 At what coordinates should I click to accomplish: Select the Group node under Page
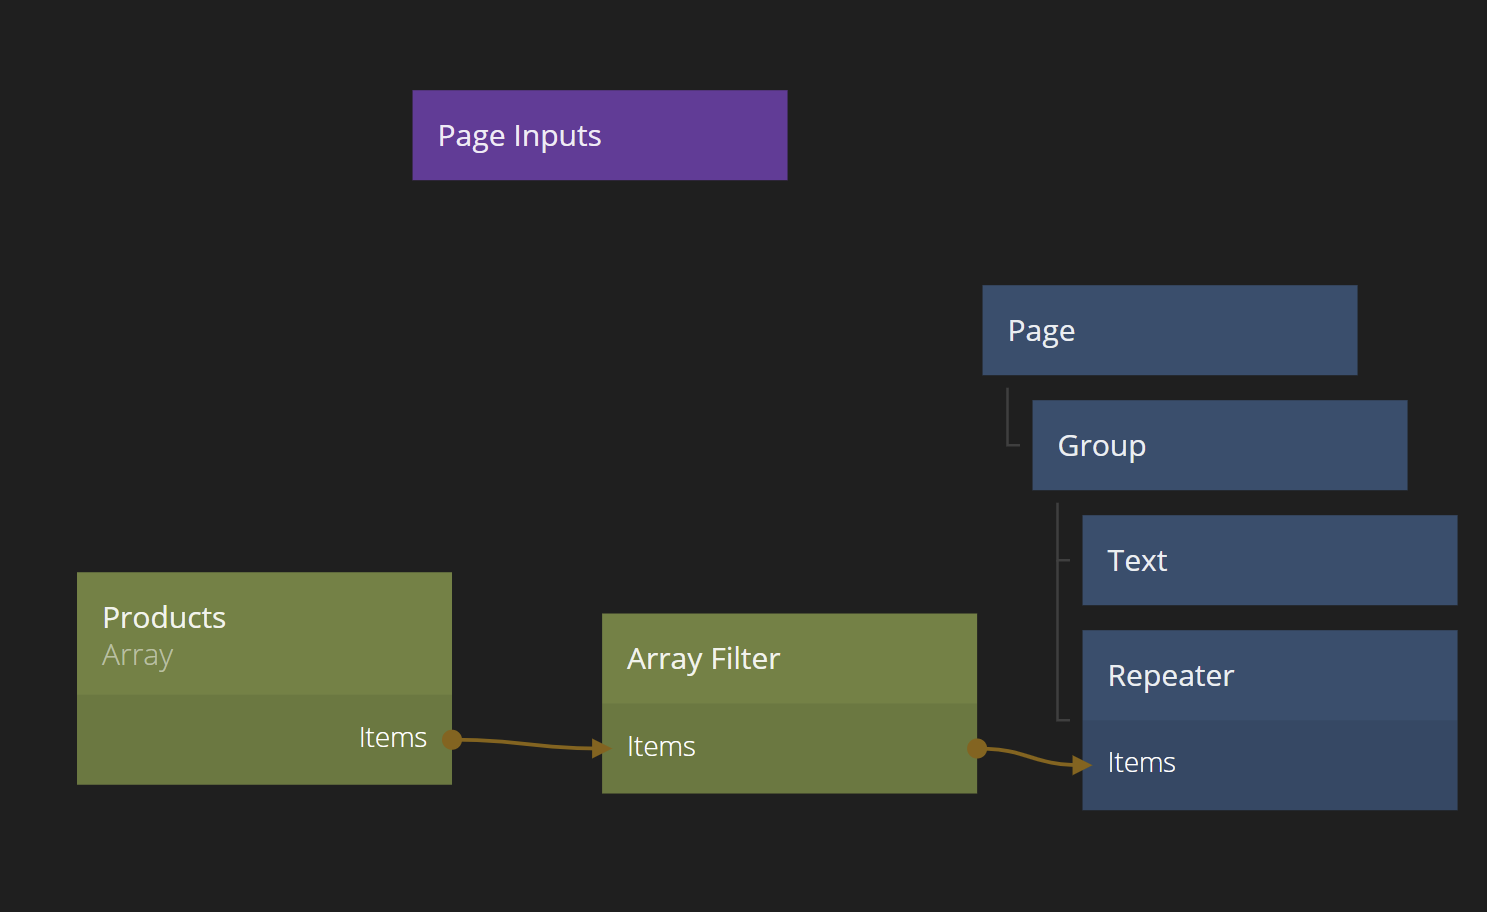(1219, 445)
